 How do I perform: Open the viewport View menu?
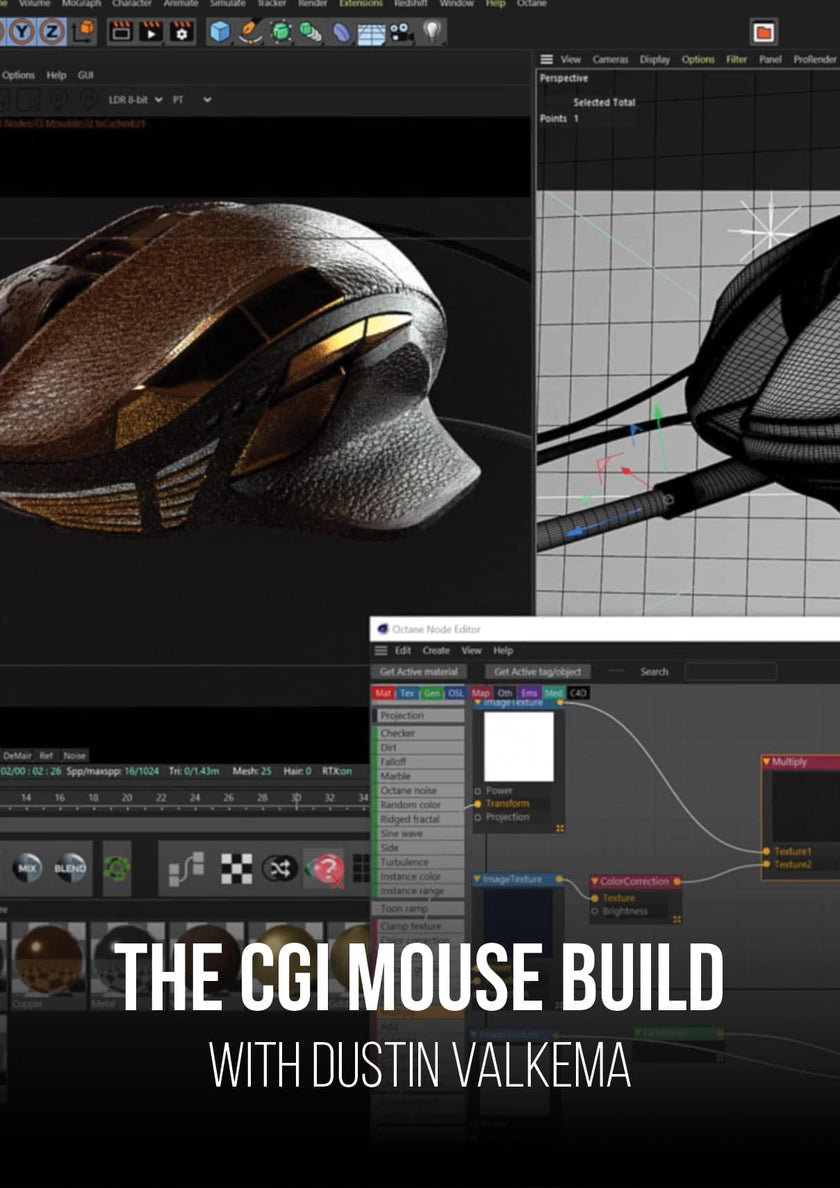pos(570,59)
